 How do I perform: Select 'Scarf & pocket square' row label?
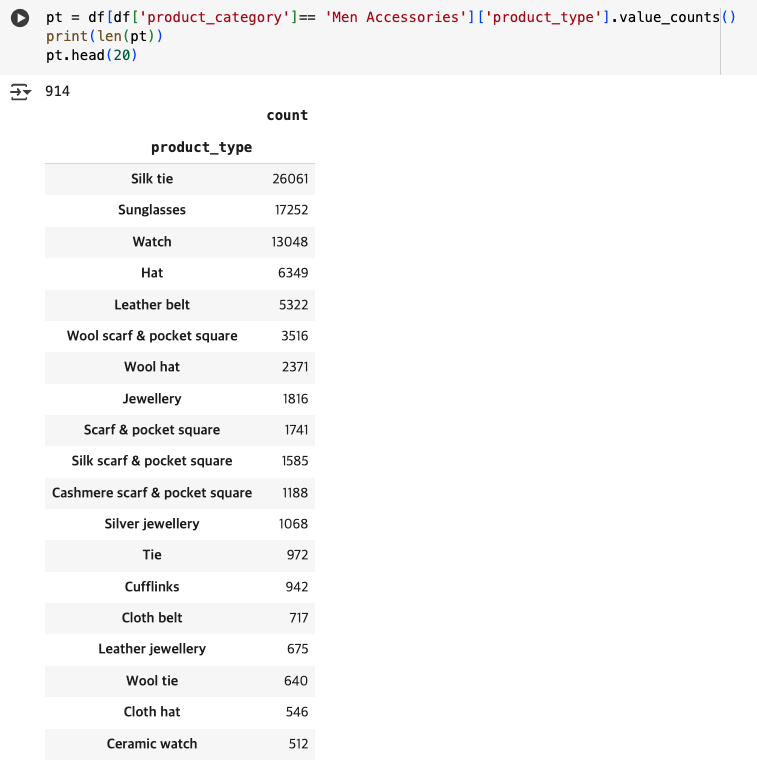(152, 430)
